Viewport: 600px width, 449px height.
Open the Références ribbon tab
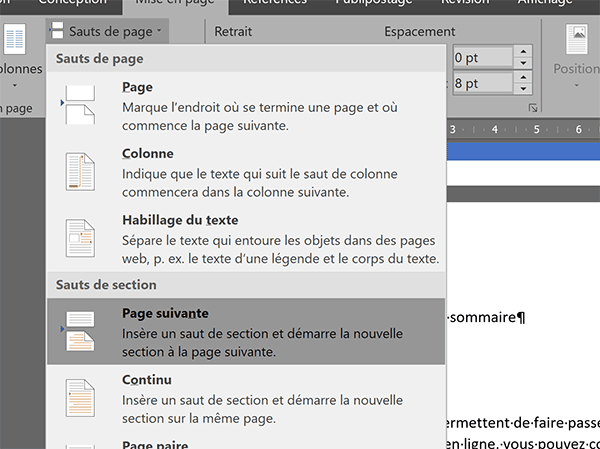point(274,3)
